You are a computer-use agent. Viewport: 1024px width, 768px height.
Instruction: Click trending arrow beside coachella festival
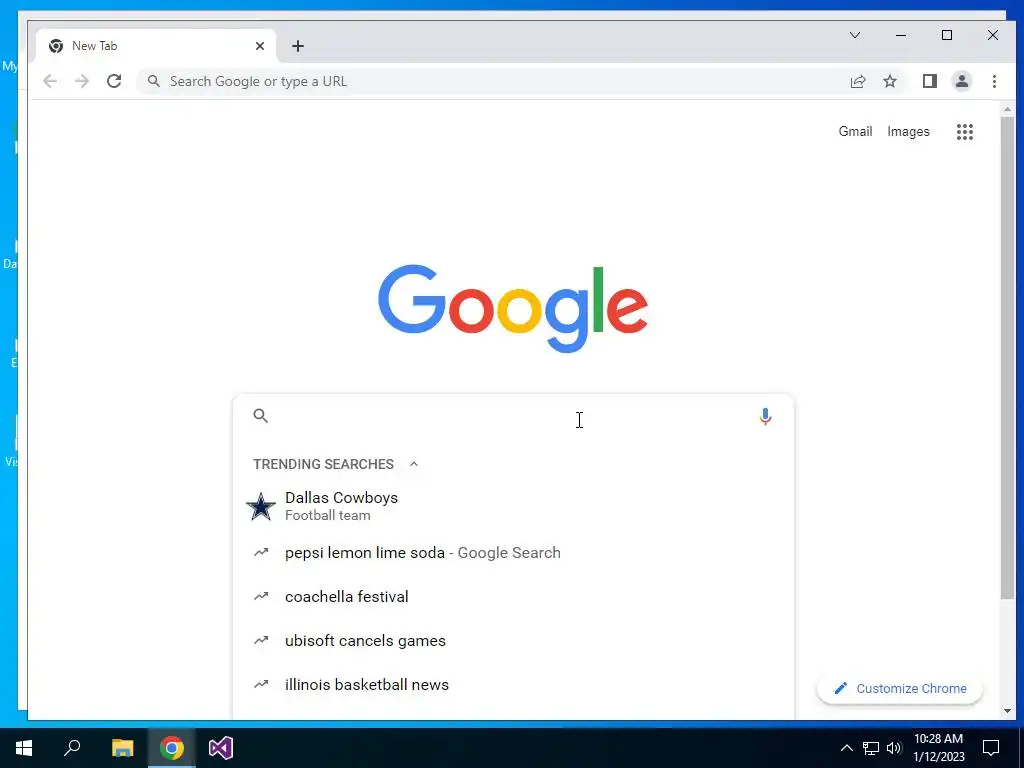261,596
